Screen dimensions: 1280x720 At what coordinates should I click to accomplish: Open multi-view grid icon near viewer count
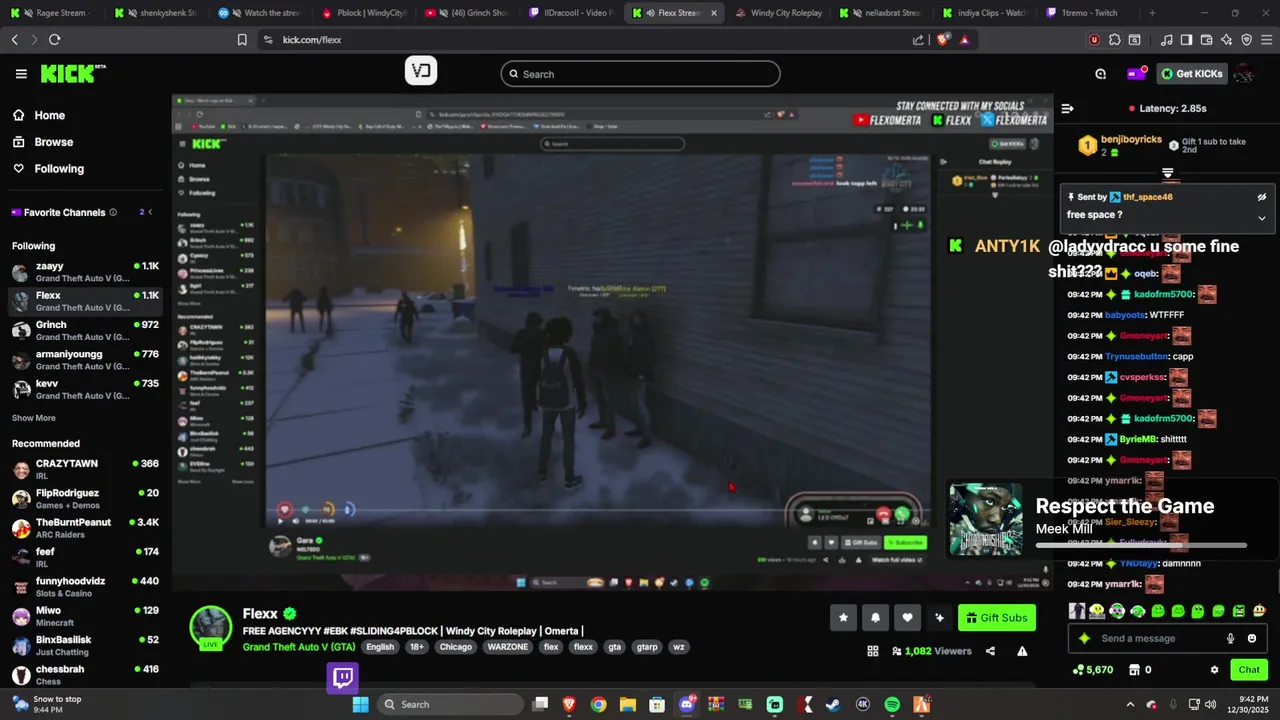873,651
